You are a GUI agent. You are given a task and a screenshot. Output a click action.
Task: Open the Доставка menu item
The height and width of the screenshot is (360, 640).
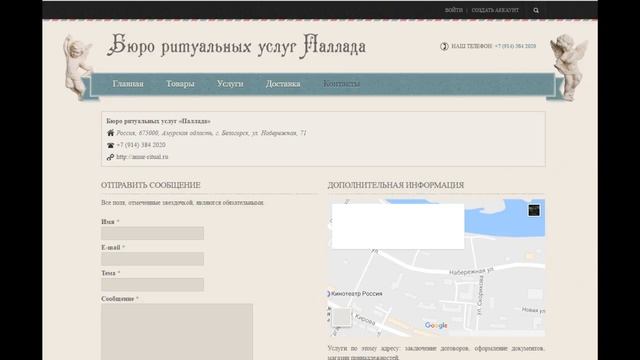tap(283, 84)
